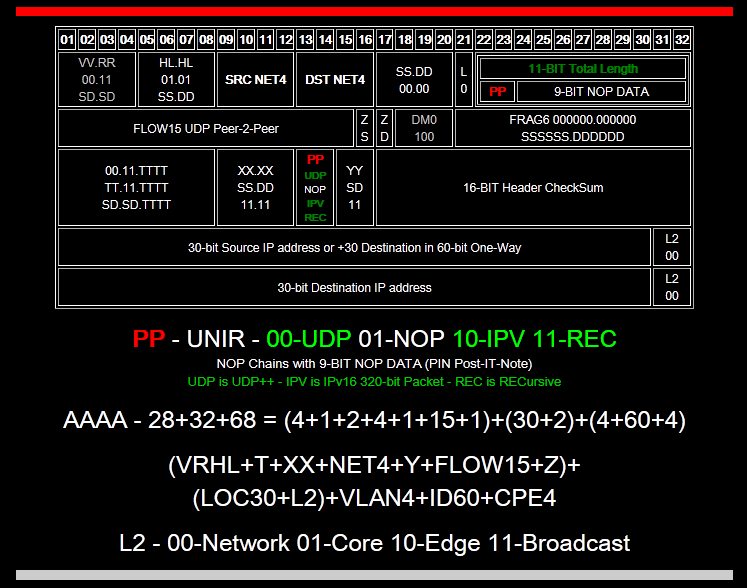The width and height of the screenshot is (747, 588).
Task: Click the PP UDP NOP IPV REC cell
Action: tap(315, 188)
